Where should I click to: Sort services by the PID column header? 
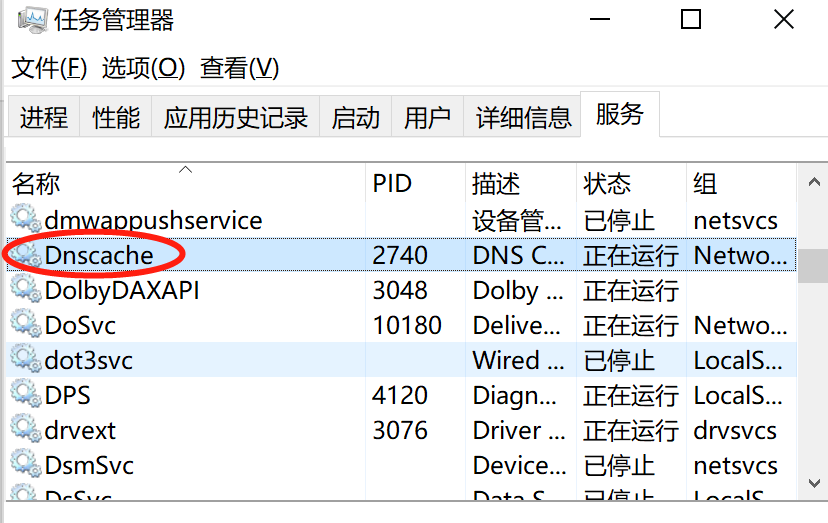(x=392, y=184)
